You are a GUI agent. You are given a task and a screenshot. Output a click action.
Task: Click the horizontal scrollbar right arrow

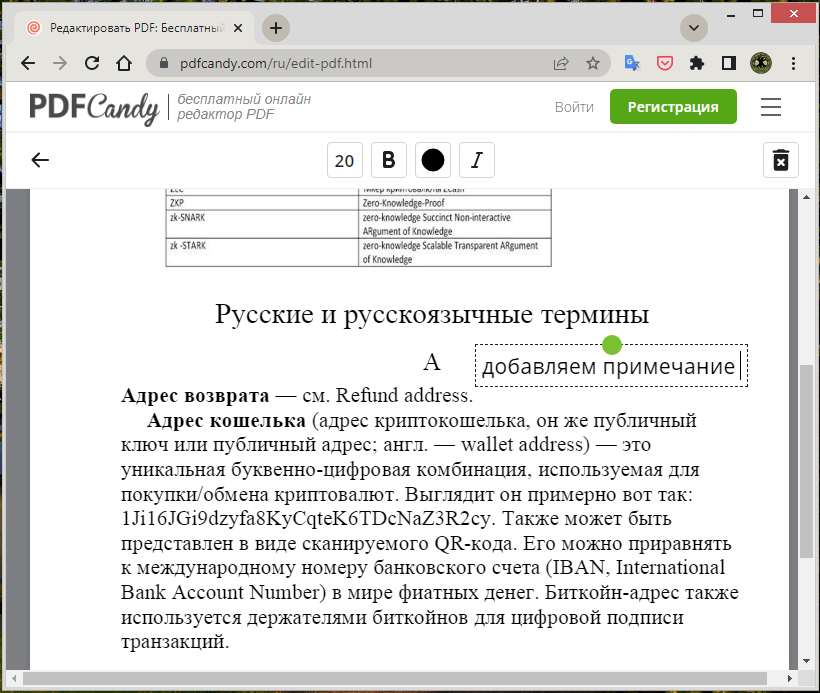(790, 679)
